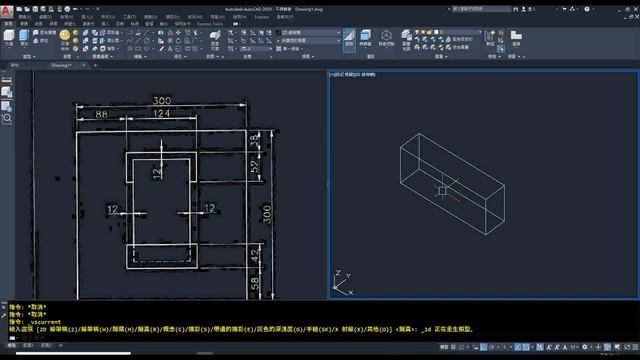
Task: Switch to the Layout1 (配置1) tab
Action: point(27,346)
